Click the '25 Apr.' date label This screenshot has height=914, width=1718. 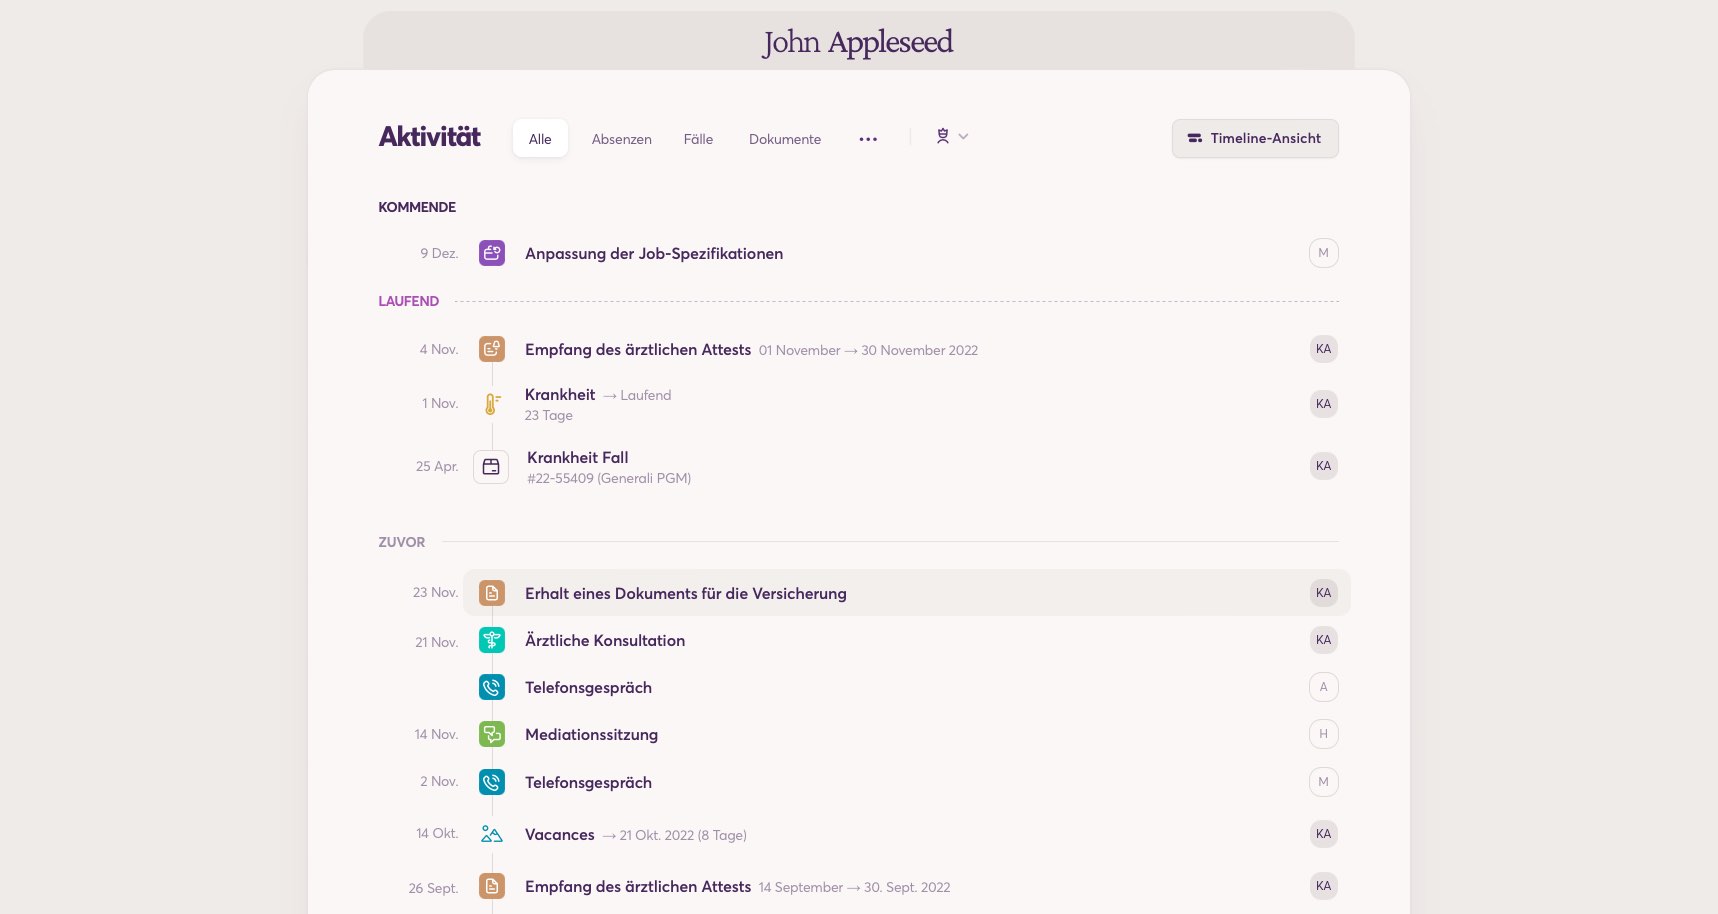click(x=437, y=467)
